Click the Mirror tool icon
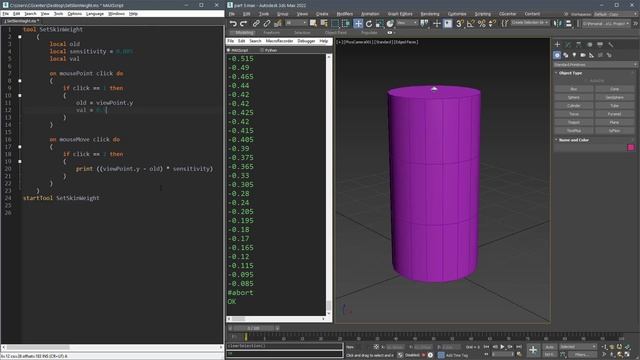Screen dimensions: 640x360 tap(558, 24)
